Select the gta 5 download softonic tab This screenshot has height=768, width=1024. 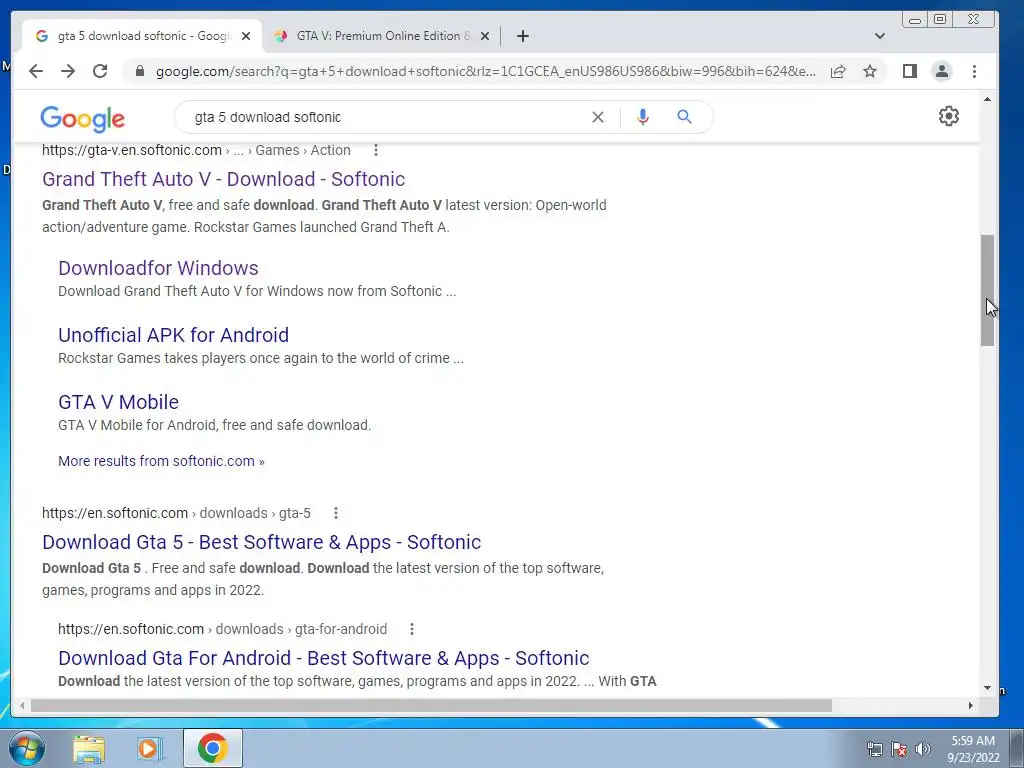tap(142, 36)
